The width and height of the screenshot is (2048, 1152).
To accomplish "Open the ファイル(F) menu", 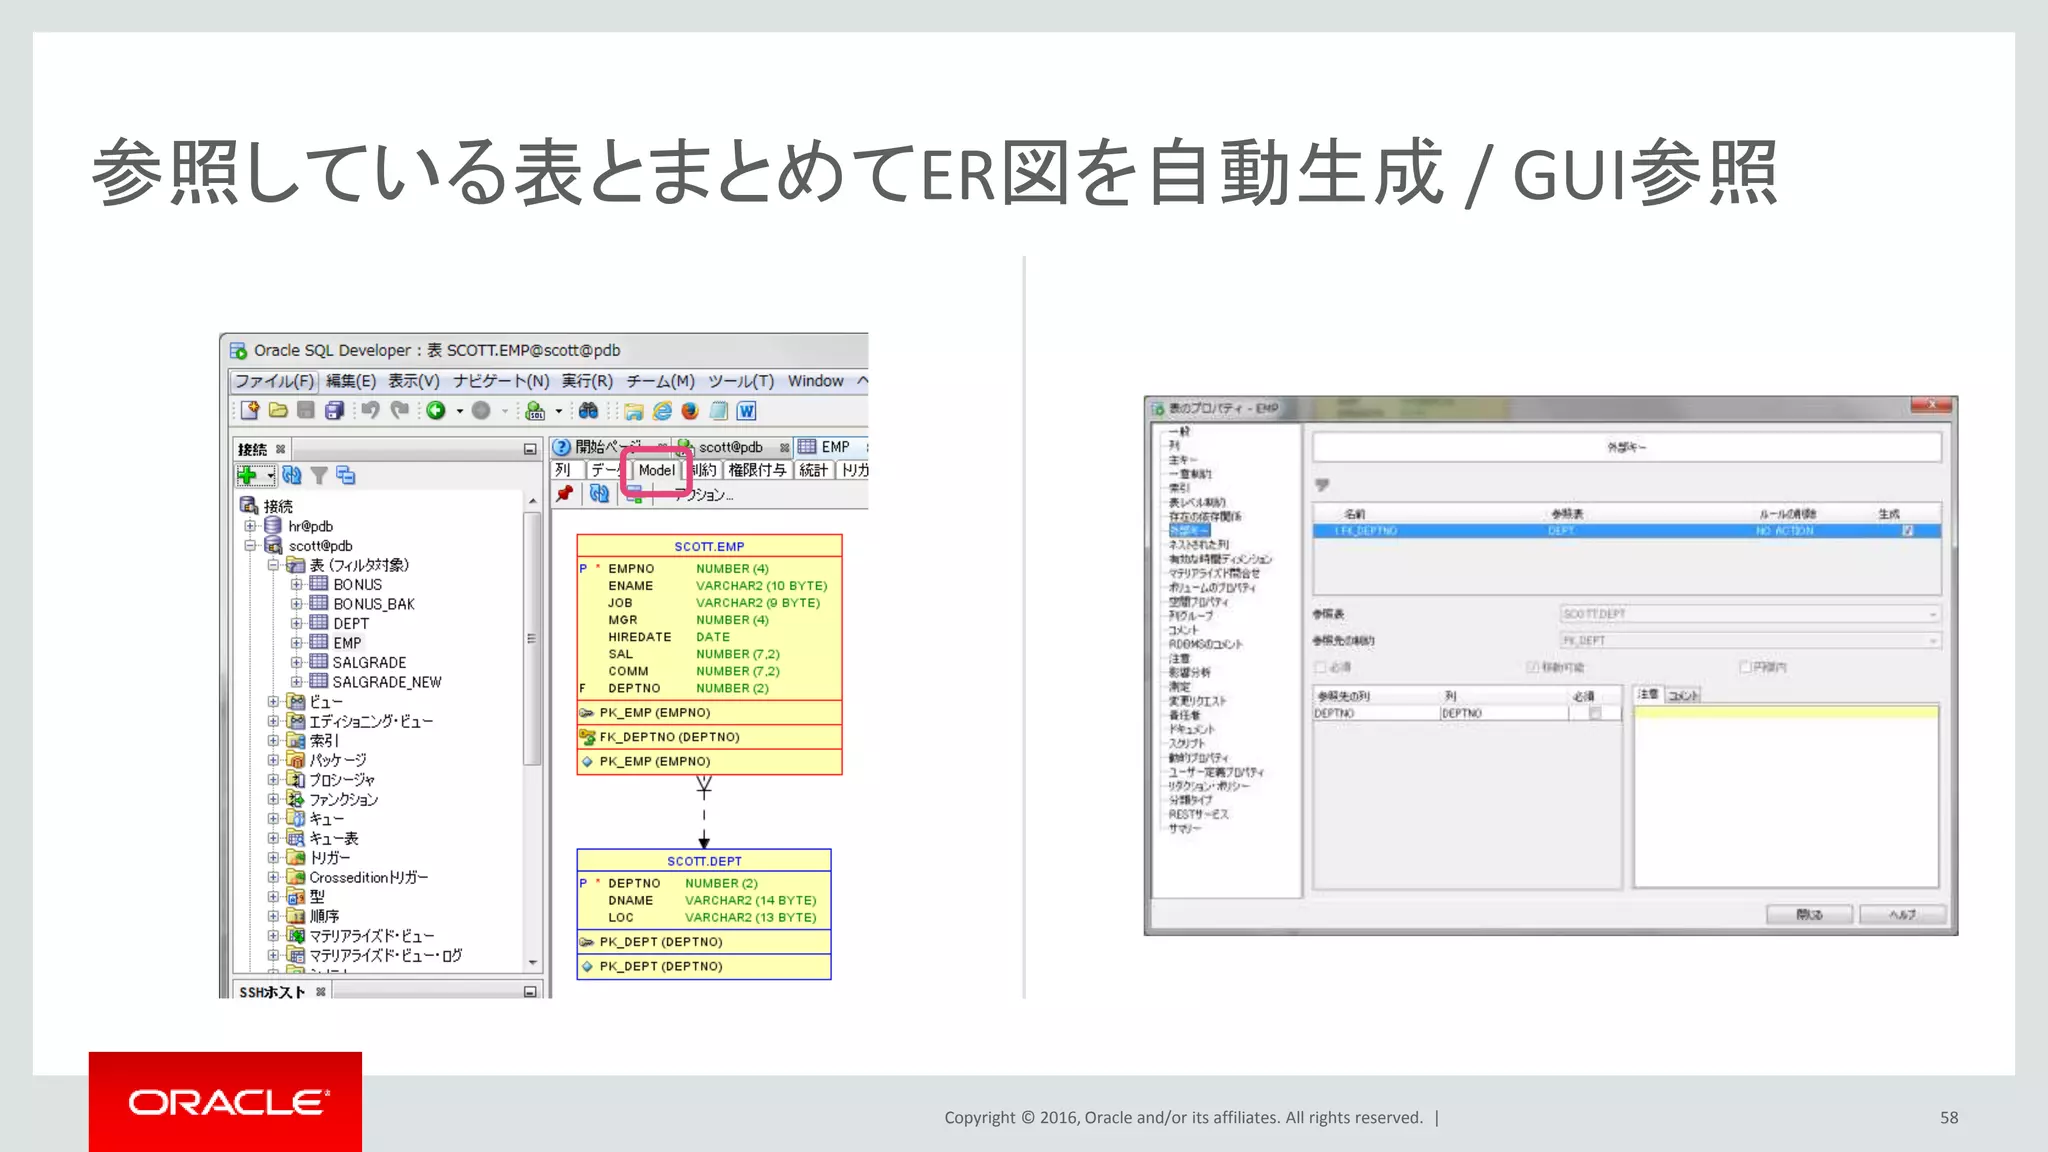I will coord(274,381).
